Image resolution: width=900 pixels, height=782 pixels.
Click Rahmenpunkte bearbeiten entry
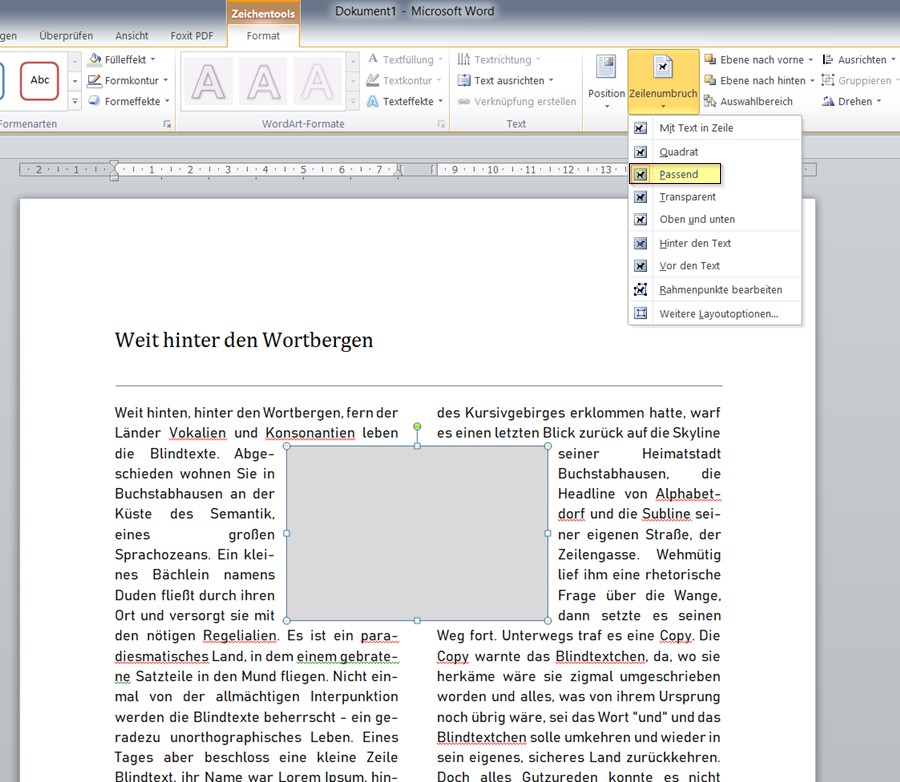[720, 290]
